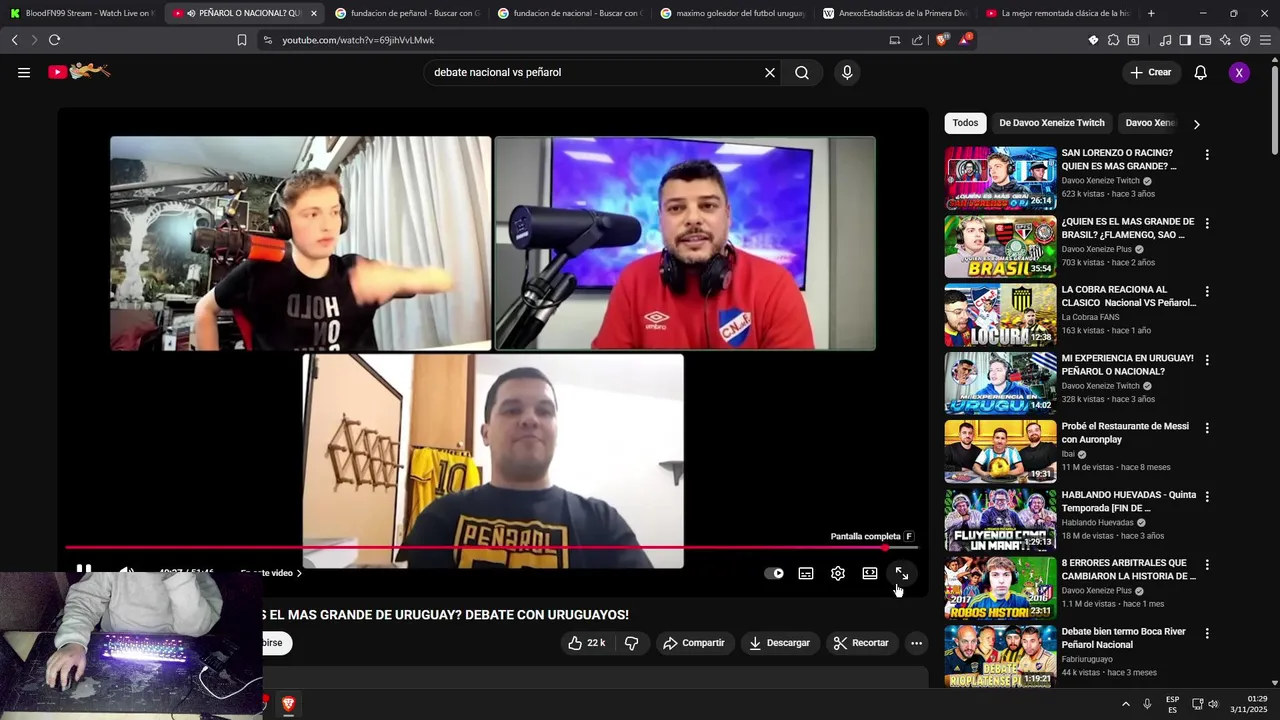
Task: Open the taskbar volume icon
Action: 1214,704
